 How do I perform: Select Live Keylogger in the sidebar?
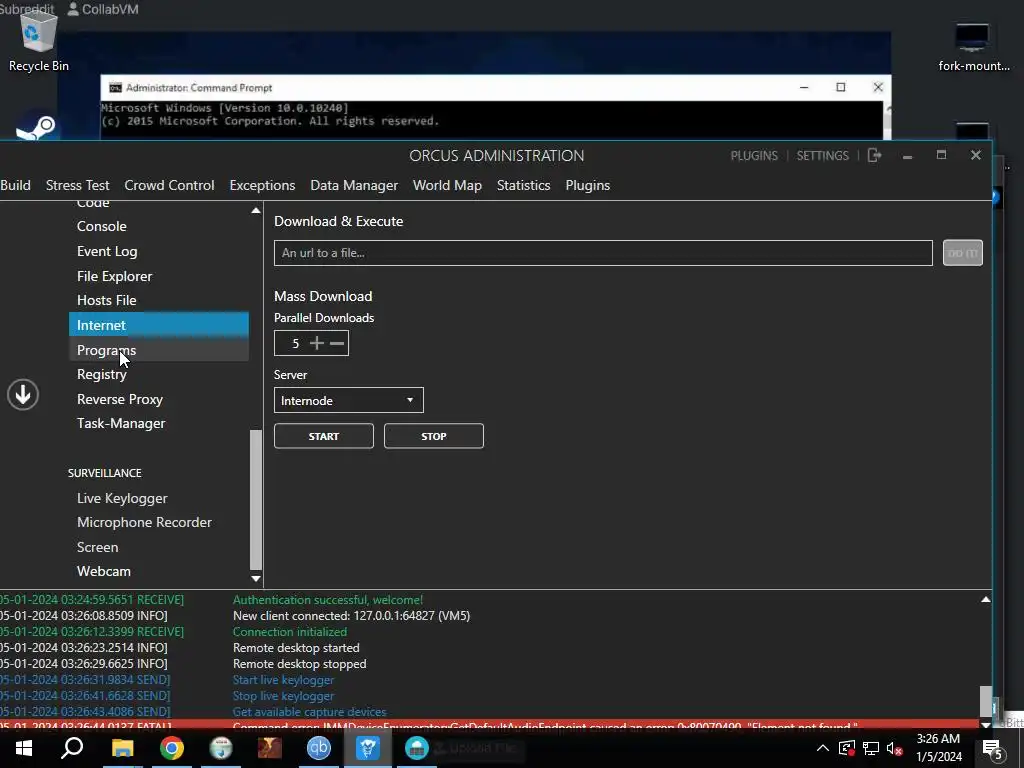point(159,498)
